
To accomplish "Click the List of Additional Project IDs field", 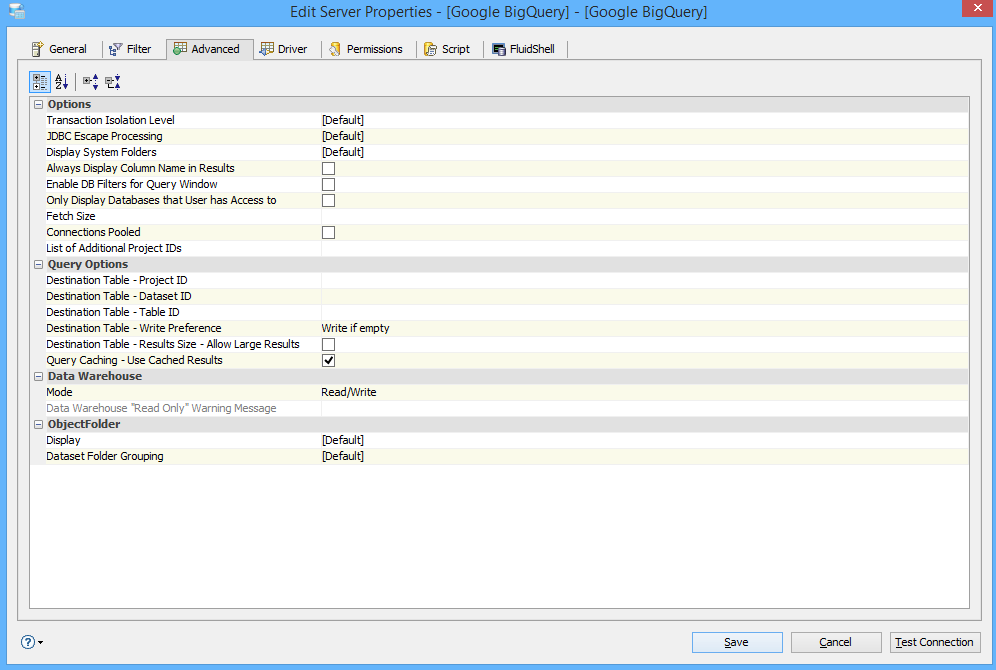I will pyautogui.click(x=645, y=248).
